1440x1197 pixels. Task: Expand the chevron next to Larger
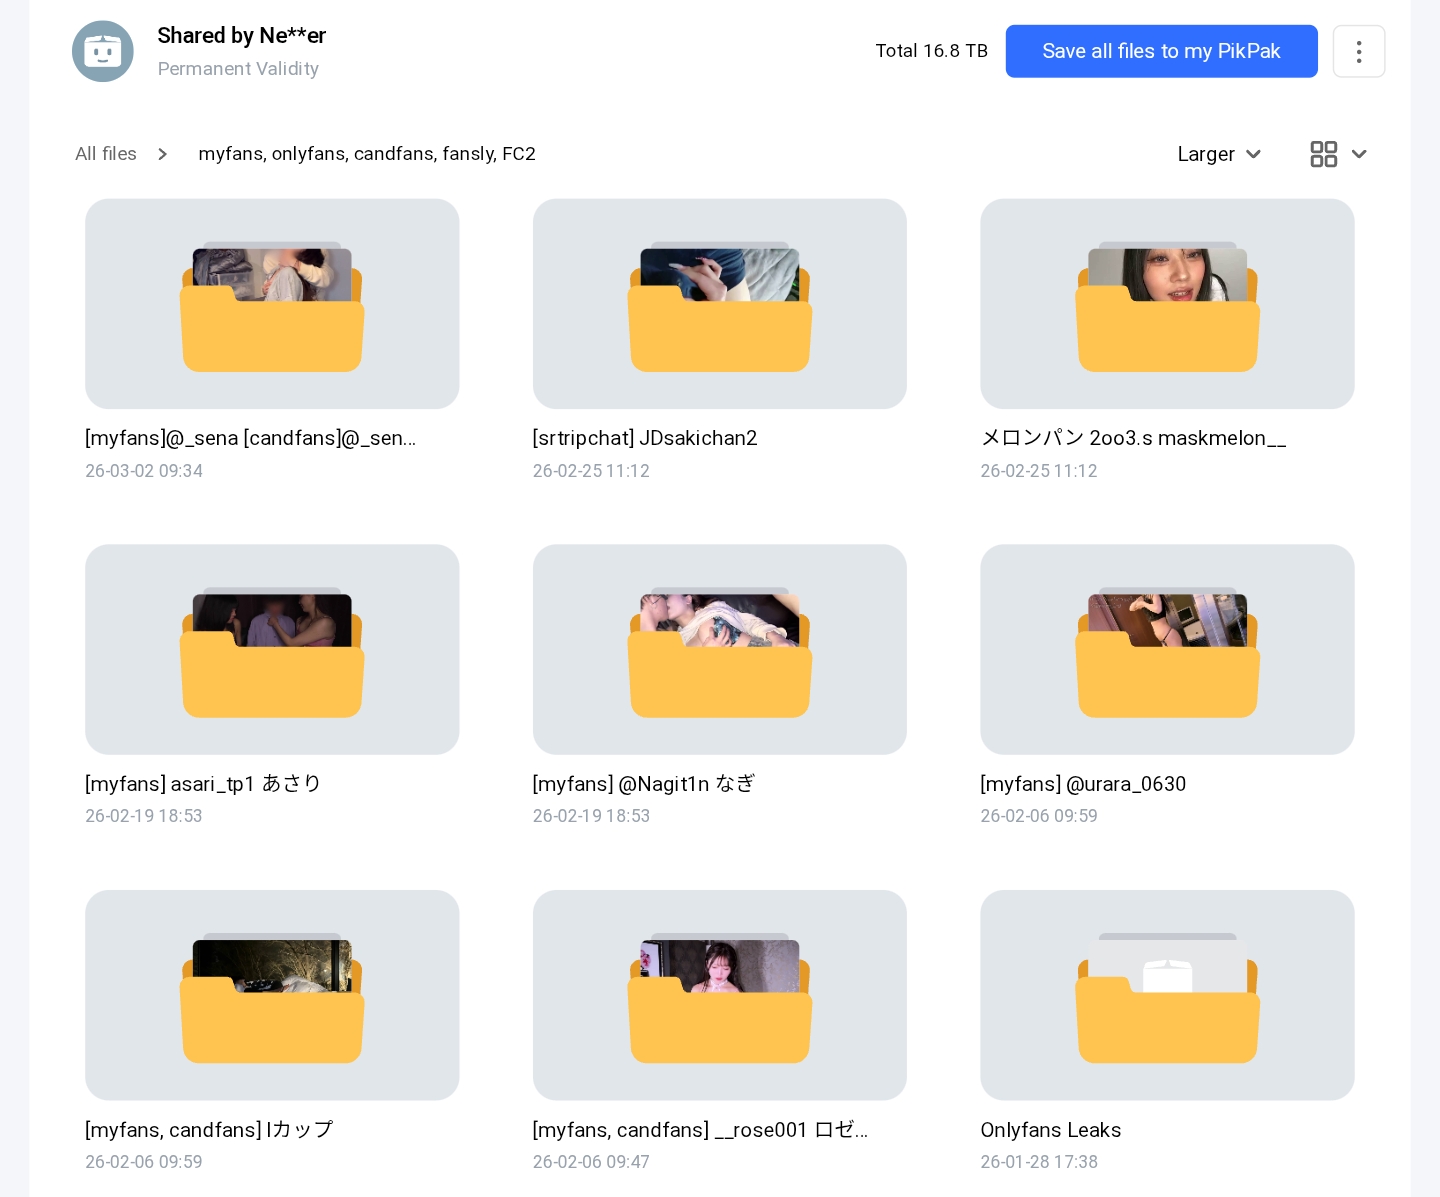1254,154
